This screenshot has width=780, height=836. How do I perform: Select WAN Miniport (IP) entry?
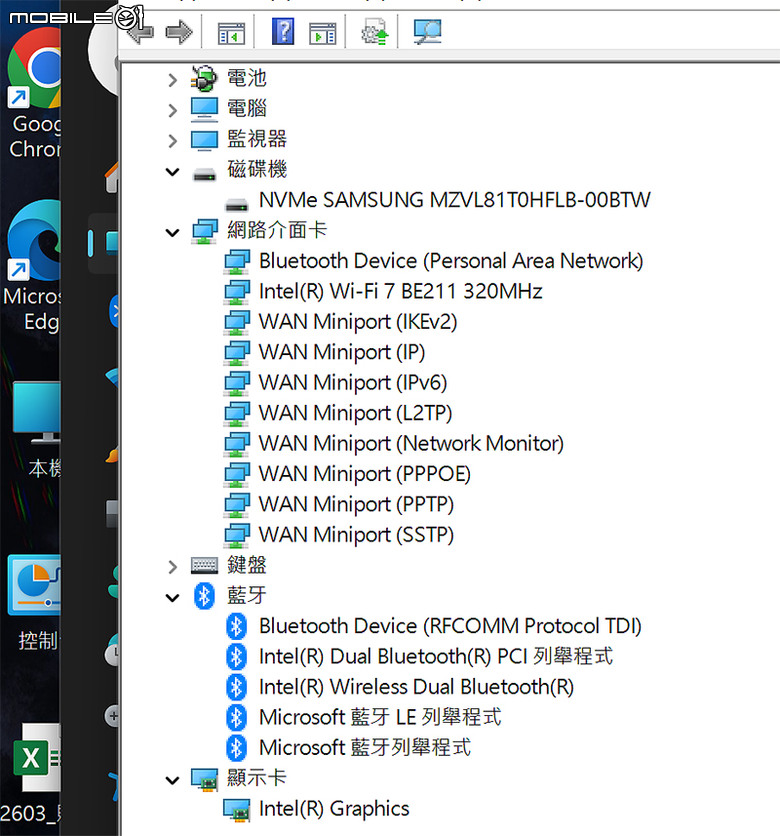(342, 352)
